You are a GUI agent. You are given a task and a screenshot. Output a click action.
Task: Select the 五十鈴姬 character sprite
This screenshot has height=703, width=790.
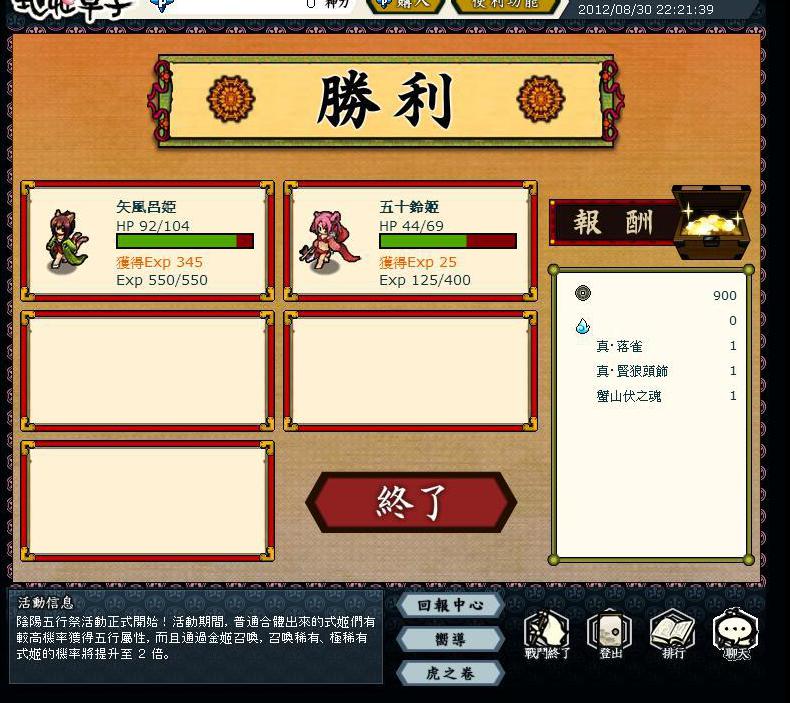(328, 242)
